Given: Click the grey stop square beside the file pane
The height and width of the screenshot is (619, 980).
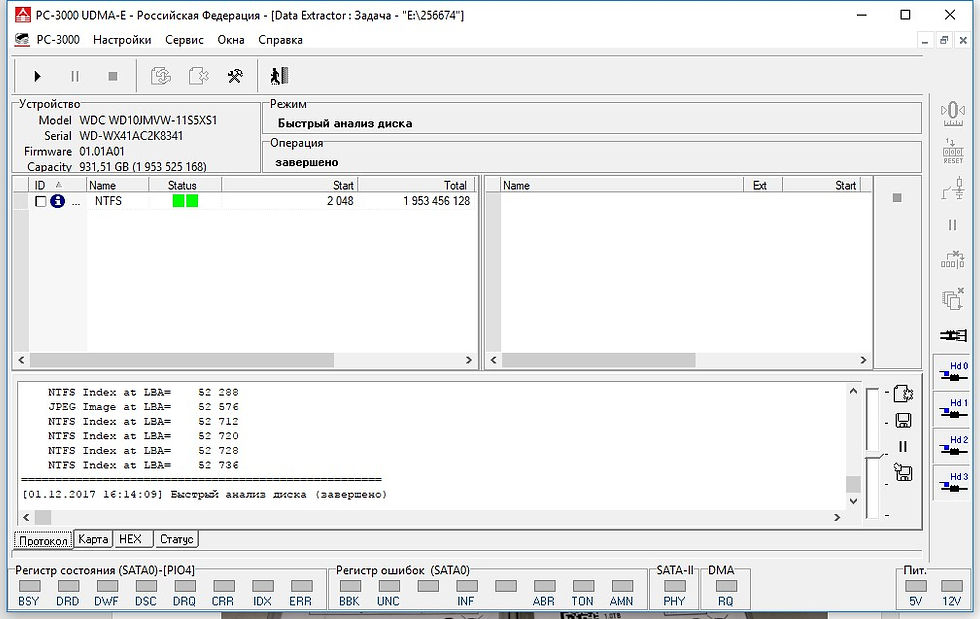Looking at the screenshot, I should (x=897, y=198).
